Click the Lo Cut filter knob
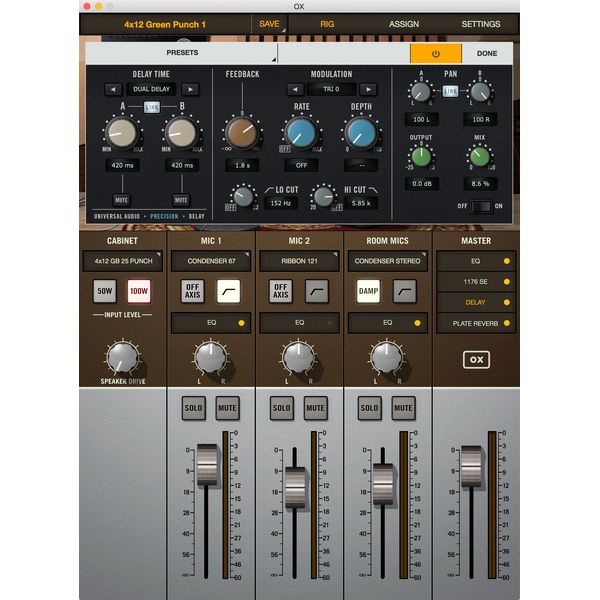Viewport: 600px width, 600px height. 243,197
